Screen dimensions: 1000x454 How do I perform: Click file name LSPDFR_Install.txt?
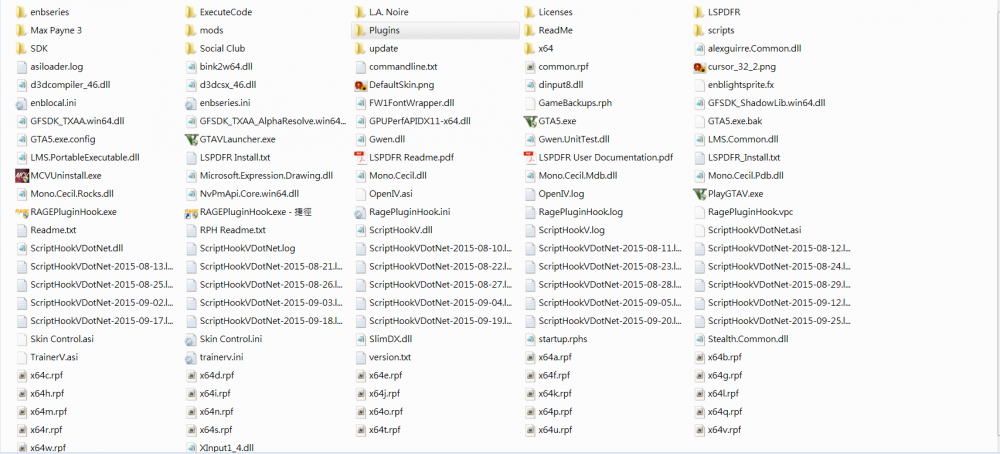coord(744,157)
